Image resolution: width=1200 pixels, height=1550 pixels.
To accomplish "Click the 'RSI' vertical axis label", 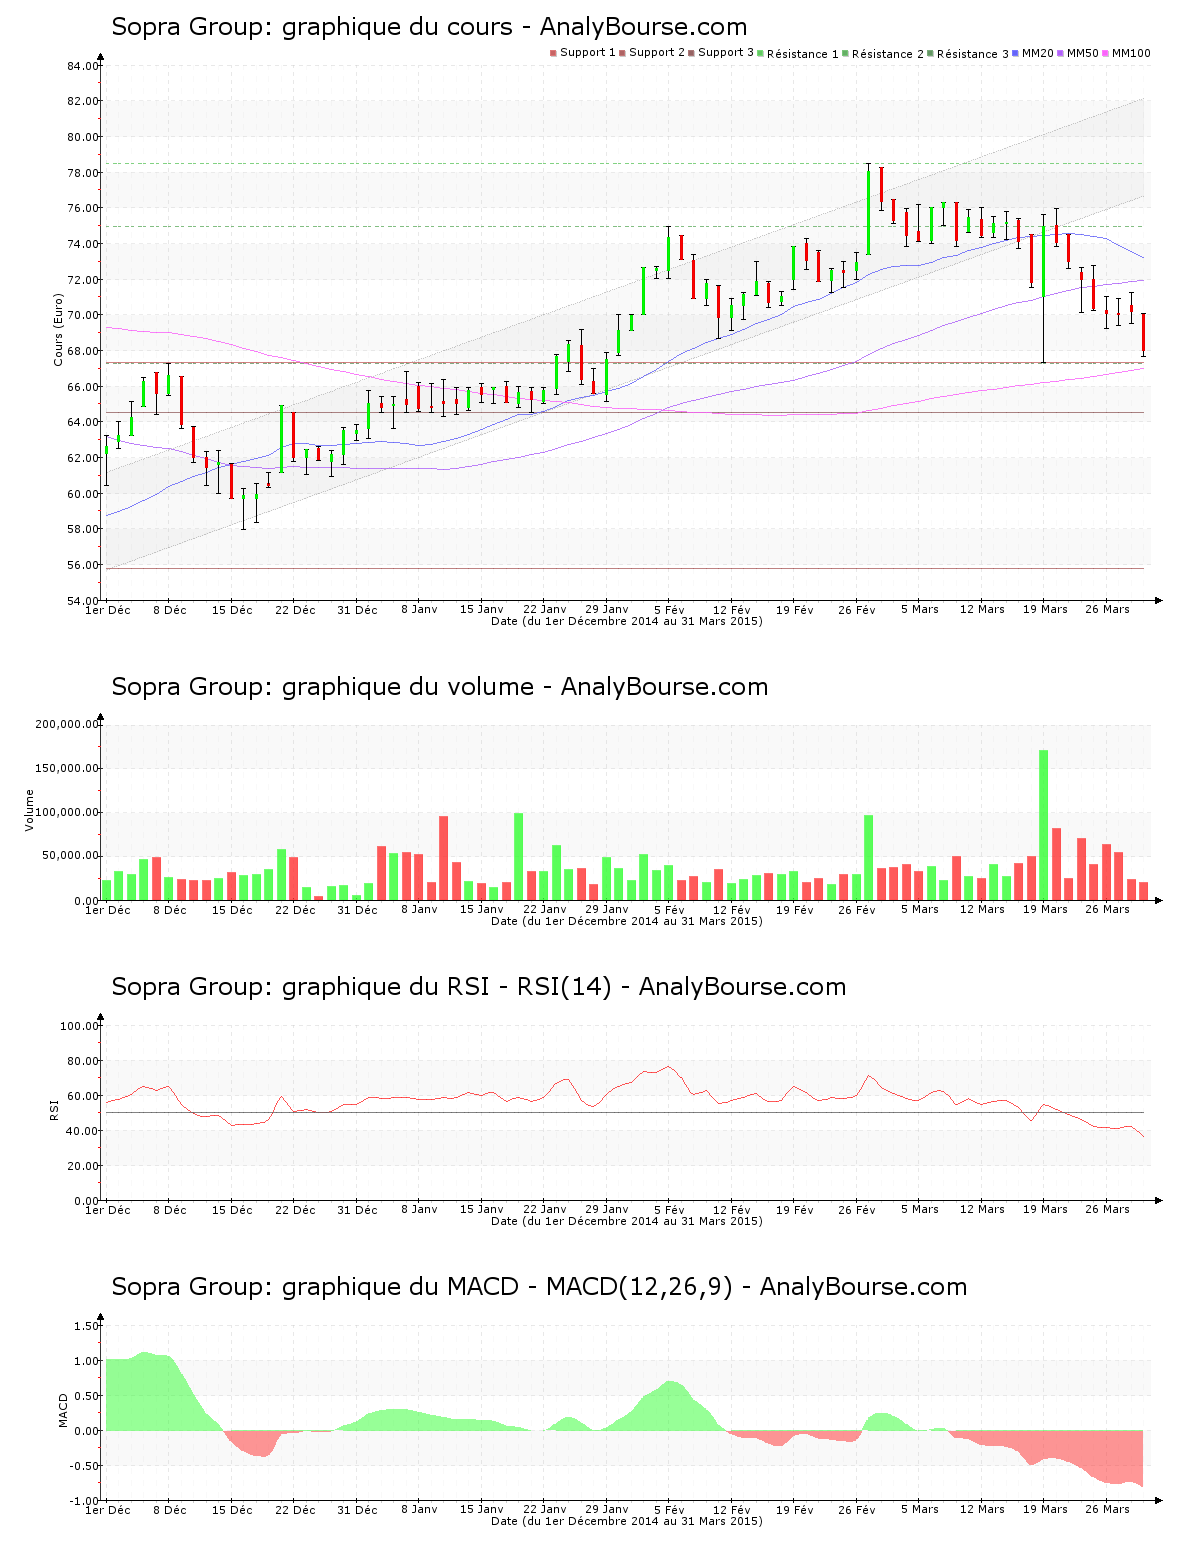I will click(x=54, y=1109).
